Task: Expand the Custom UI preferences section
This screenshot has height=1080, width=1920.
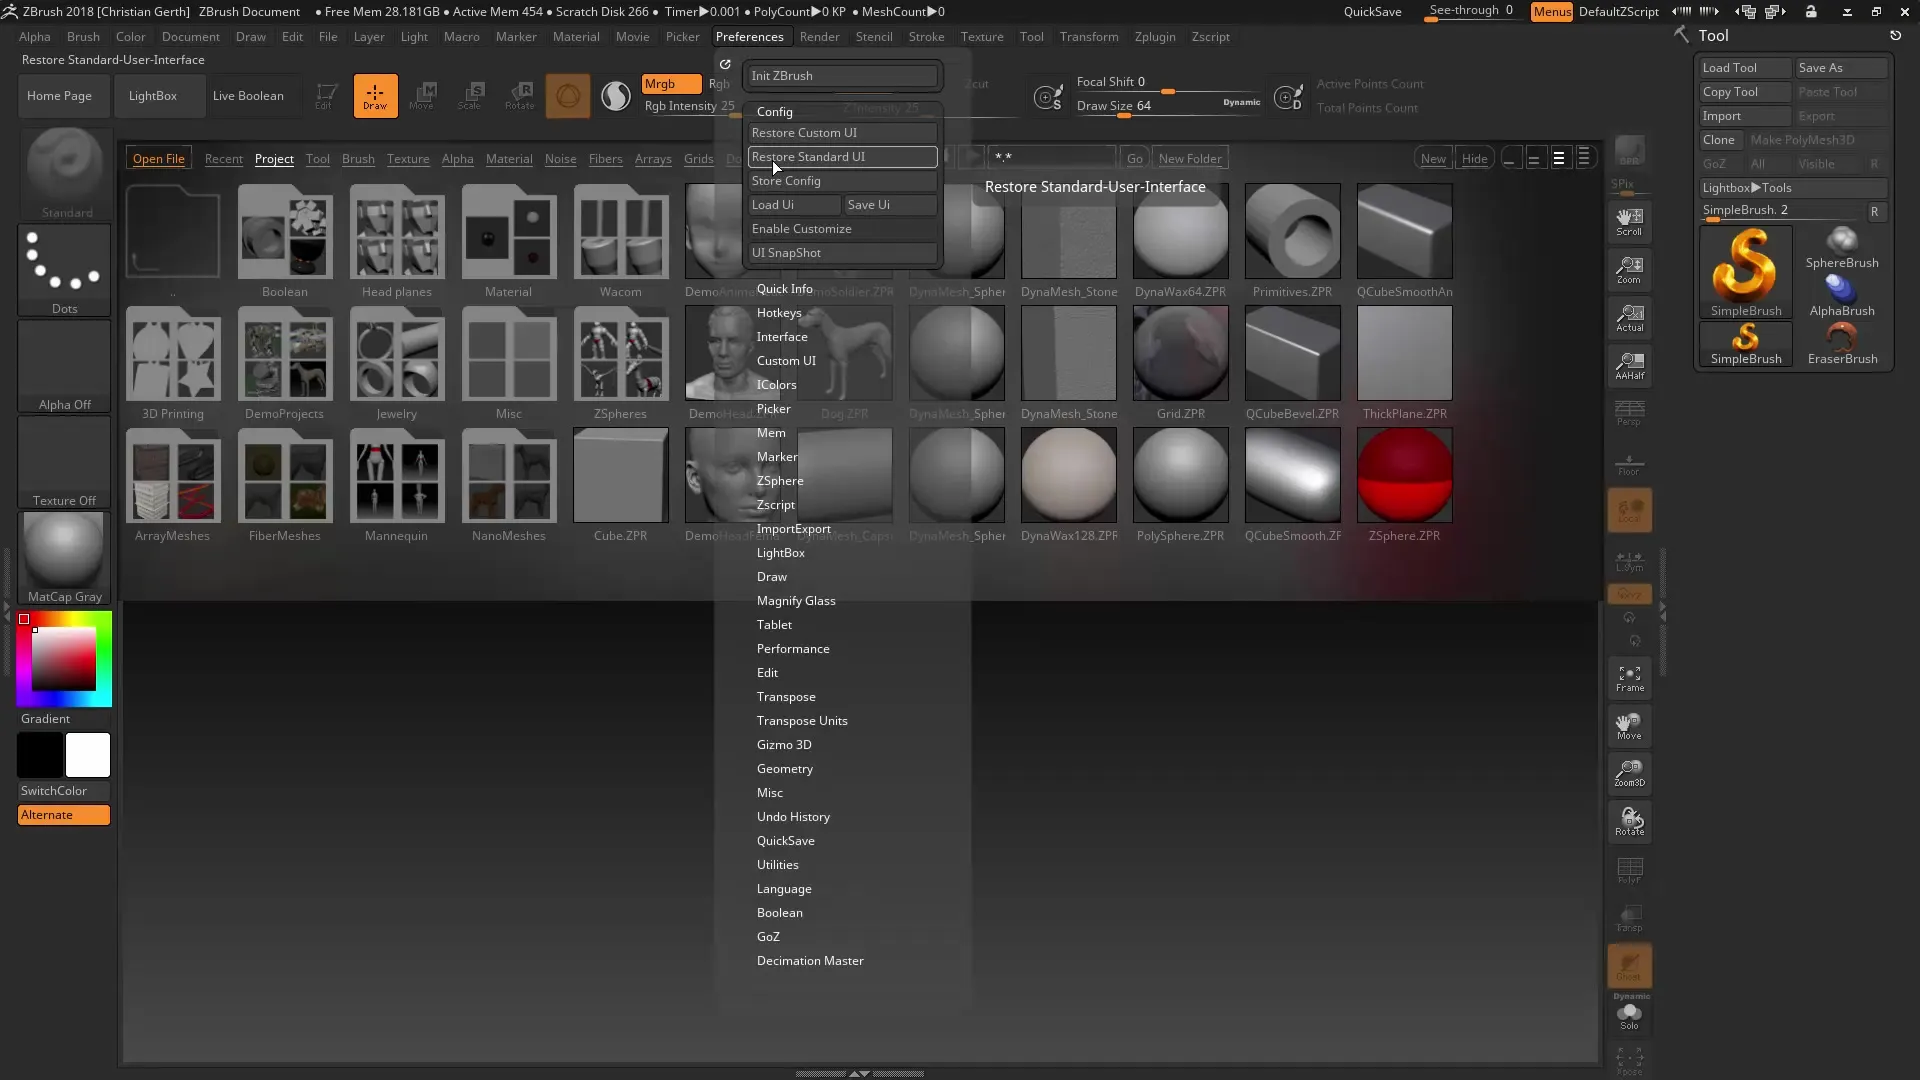Action: pos(786,361)
